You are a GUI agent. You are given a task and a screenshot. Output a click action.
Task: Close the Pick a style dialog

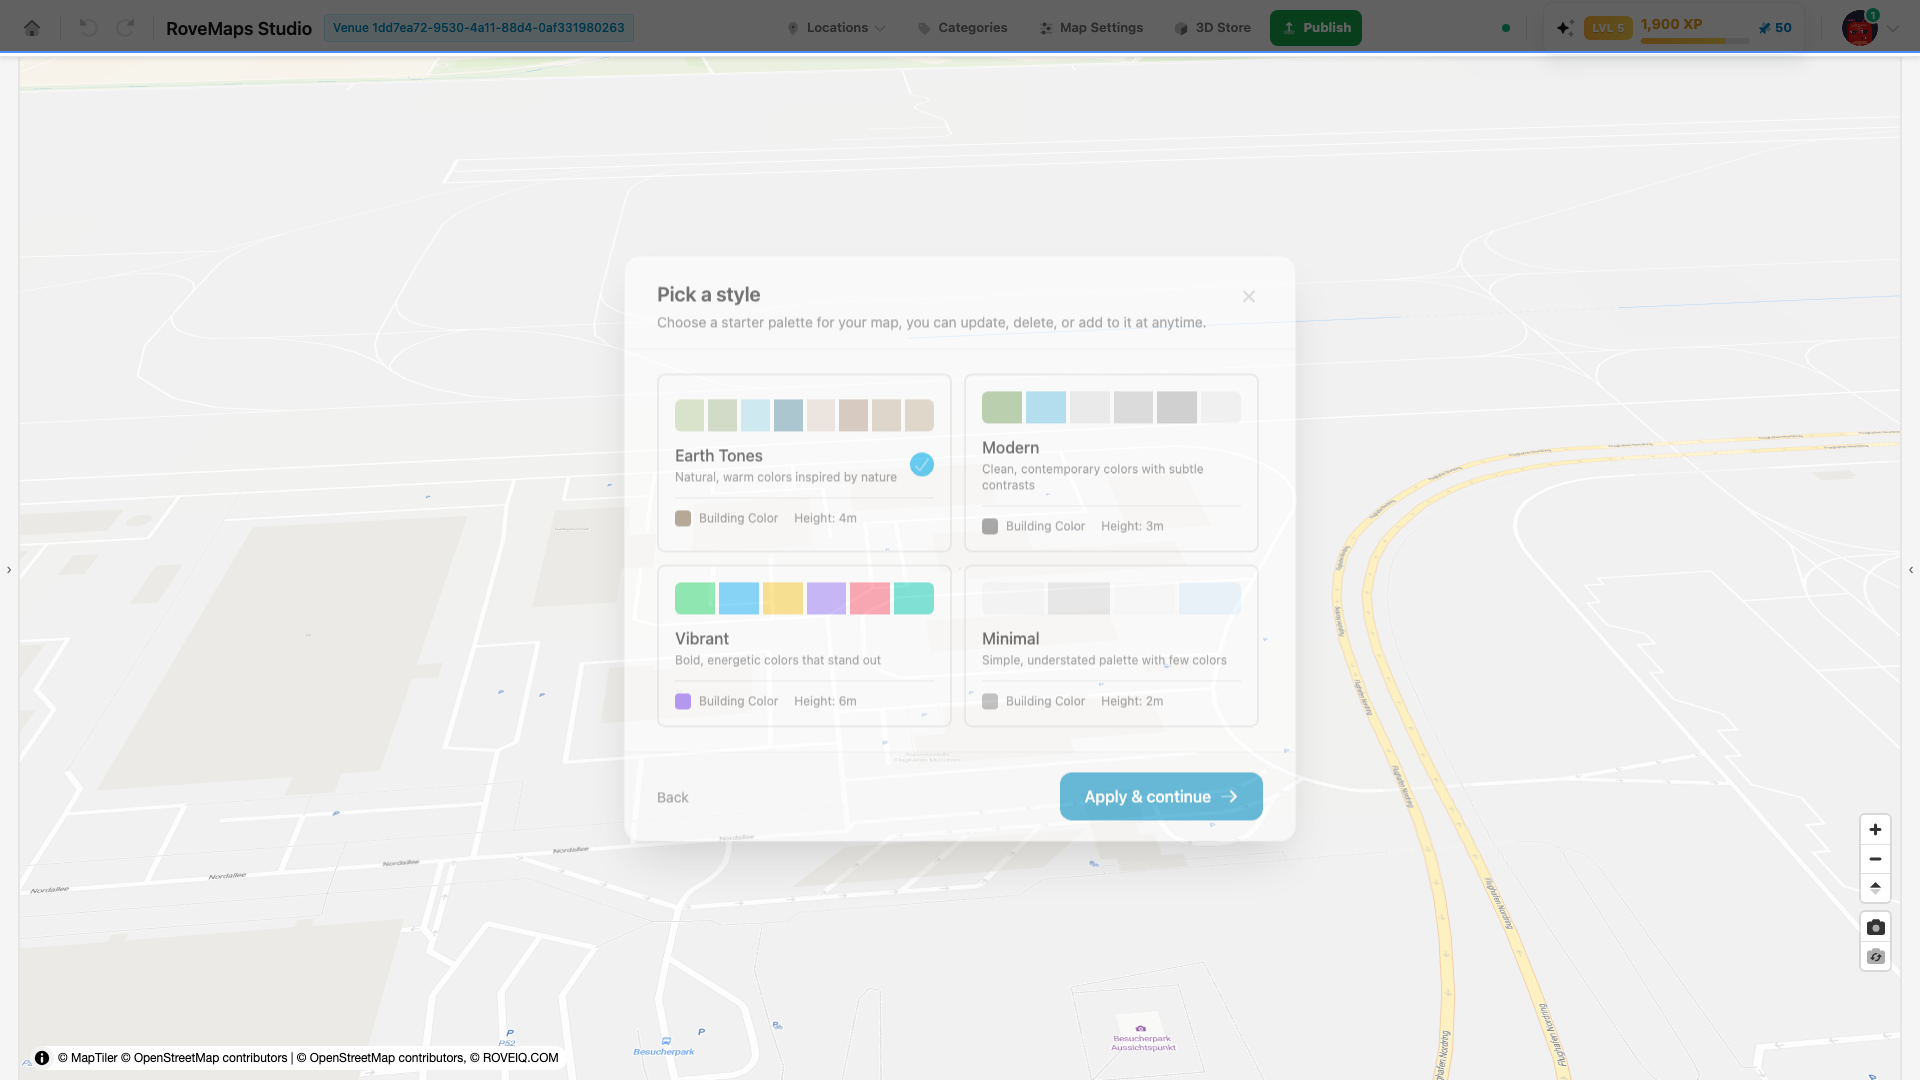[1249, 296]
